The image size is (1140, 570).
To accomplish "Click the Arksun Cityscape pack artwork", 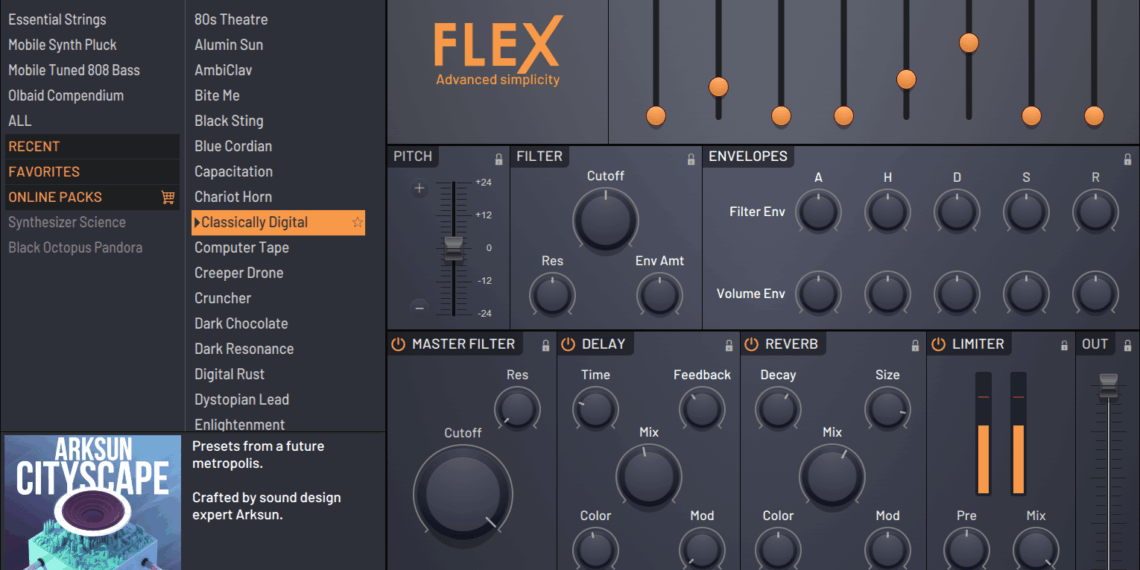I will pyautogui.click(x=92, y=502).
